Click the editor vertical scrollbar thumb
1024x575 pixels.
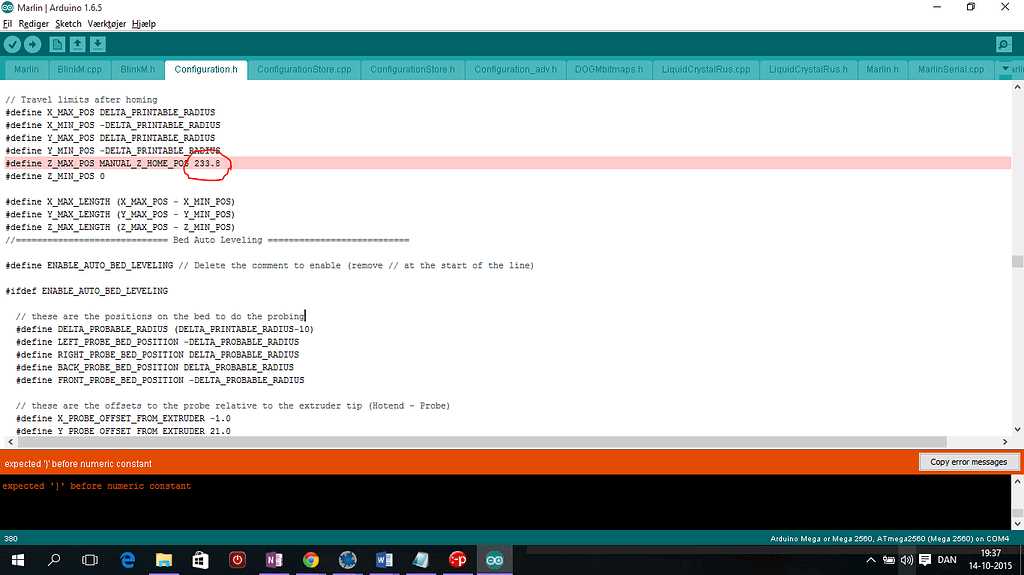click(1017, 261)
